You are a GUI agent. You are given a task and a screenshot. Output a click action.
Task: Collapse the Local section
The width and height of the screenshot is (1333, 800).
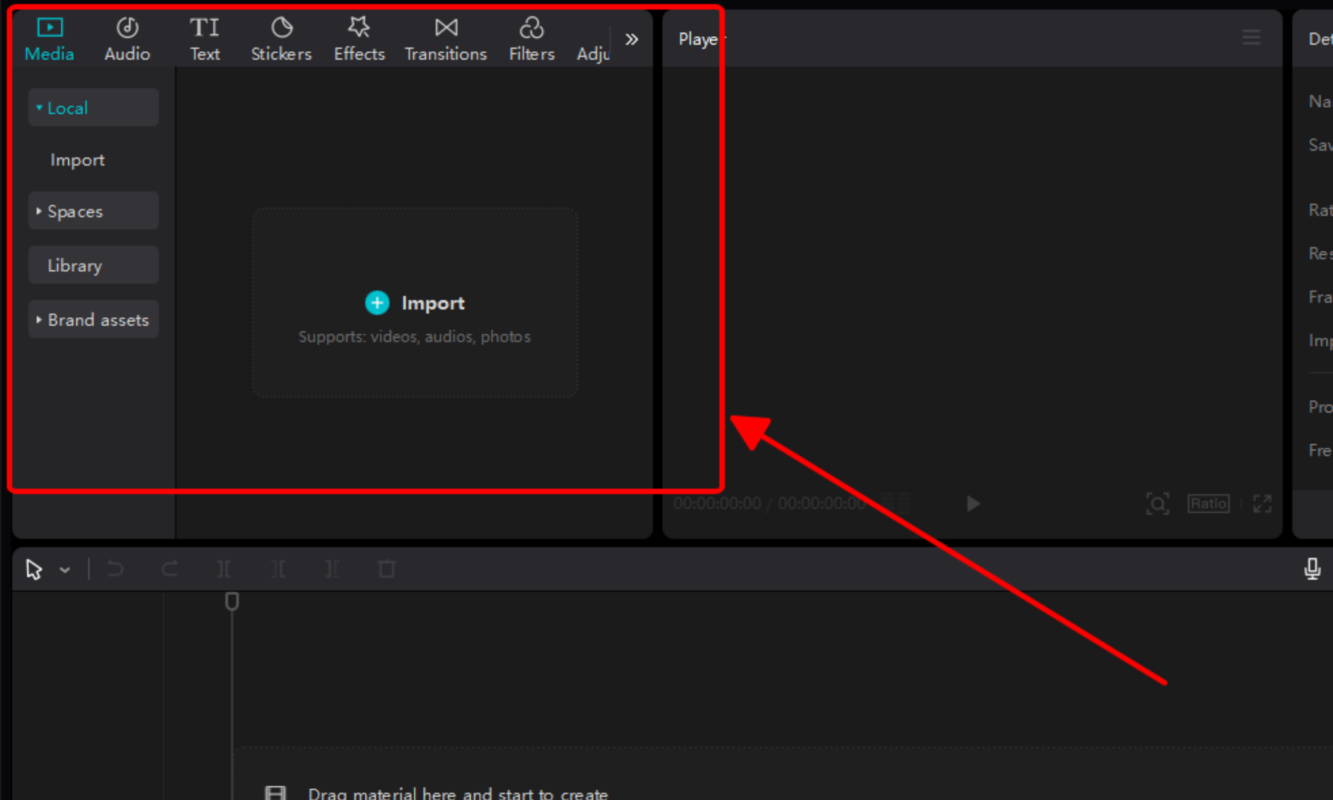tap(93, 108)
